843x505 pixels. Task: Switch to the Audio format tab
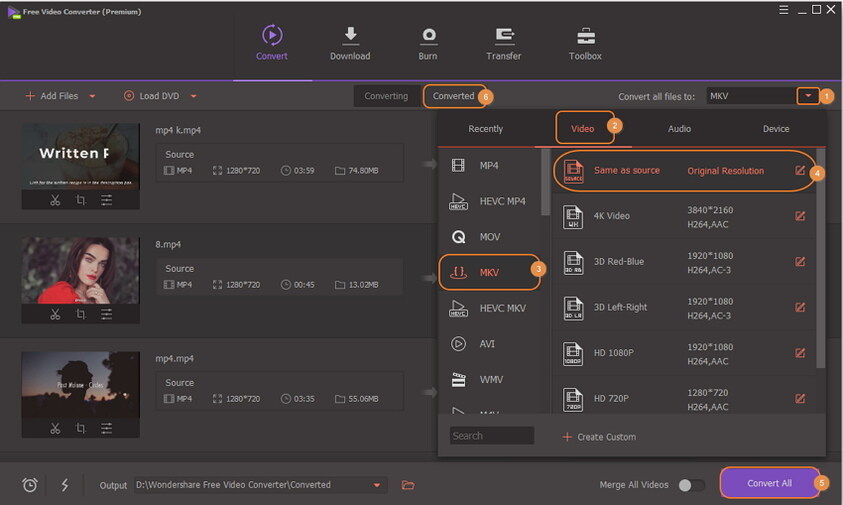(x=679, y=129)
